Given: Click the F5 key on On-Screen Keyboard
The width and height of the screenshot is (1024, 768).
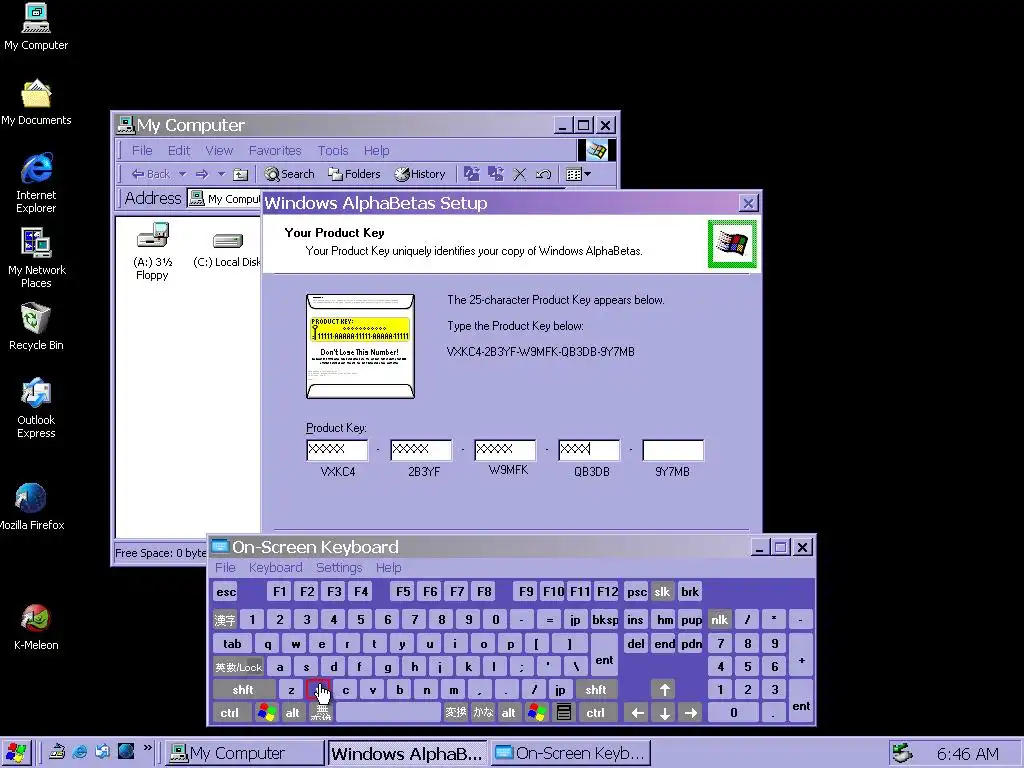Looking at the screenshot, I should pyautogui.click(x=403, y=592).
